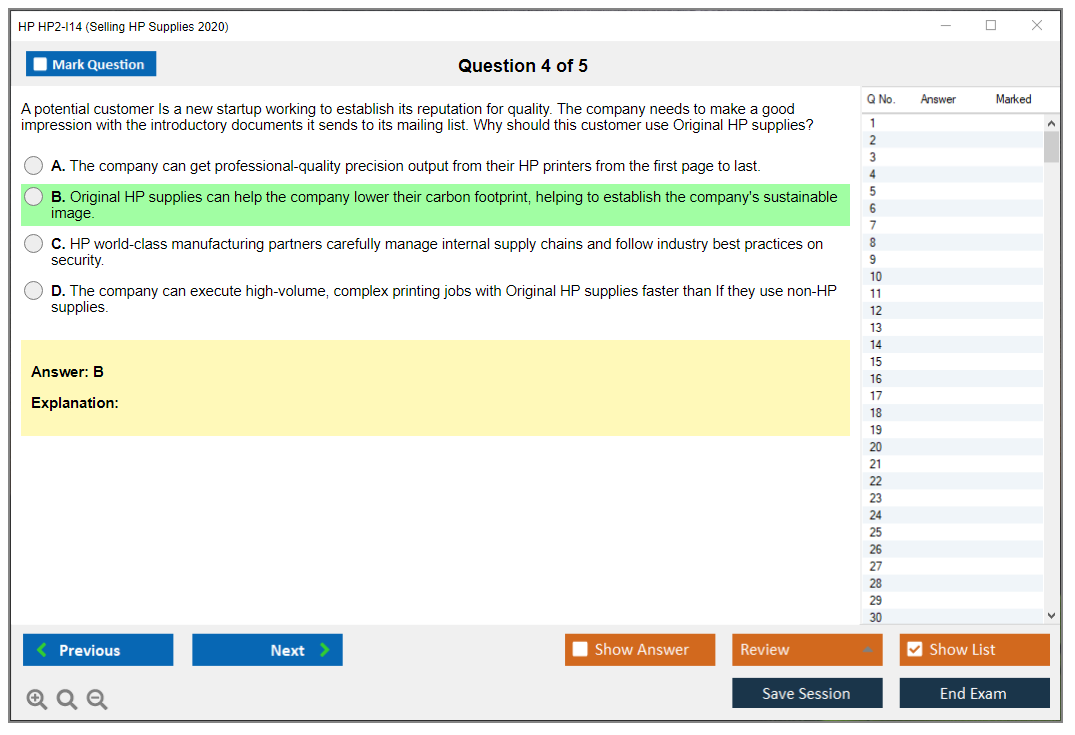This screenshot has width=1075, height=735.
Task: Open the Review dropdown menu
Action: click(807, 650)
